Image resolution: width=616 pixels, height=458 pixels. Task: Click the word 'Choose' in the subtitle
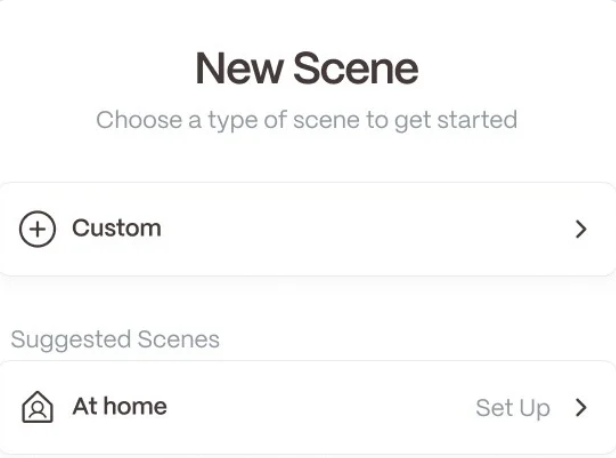139,120
